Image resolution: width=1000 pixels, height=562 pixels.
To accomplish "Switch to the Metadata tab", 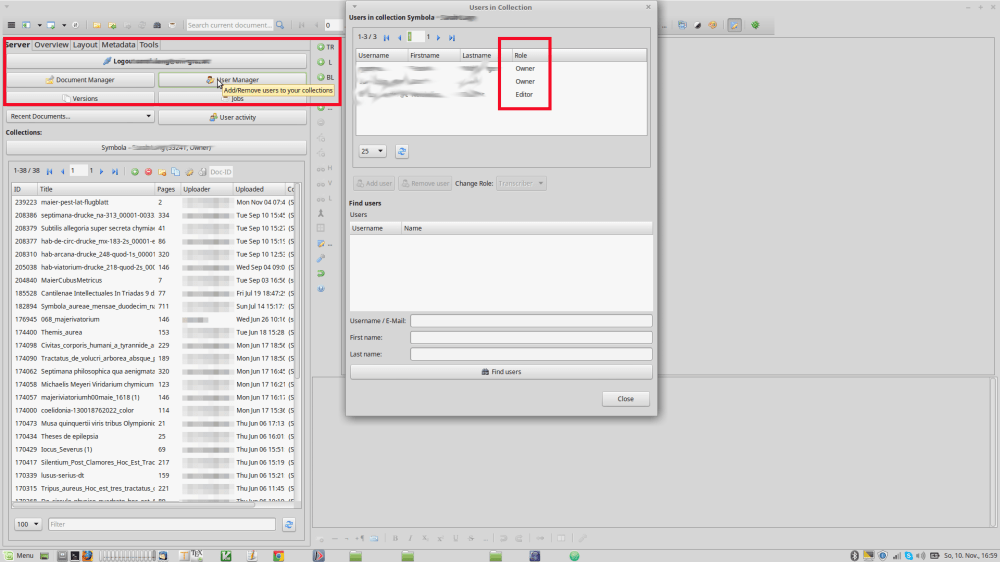I will point(118,45).
